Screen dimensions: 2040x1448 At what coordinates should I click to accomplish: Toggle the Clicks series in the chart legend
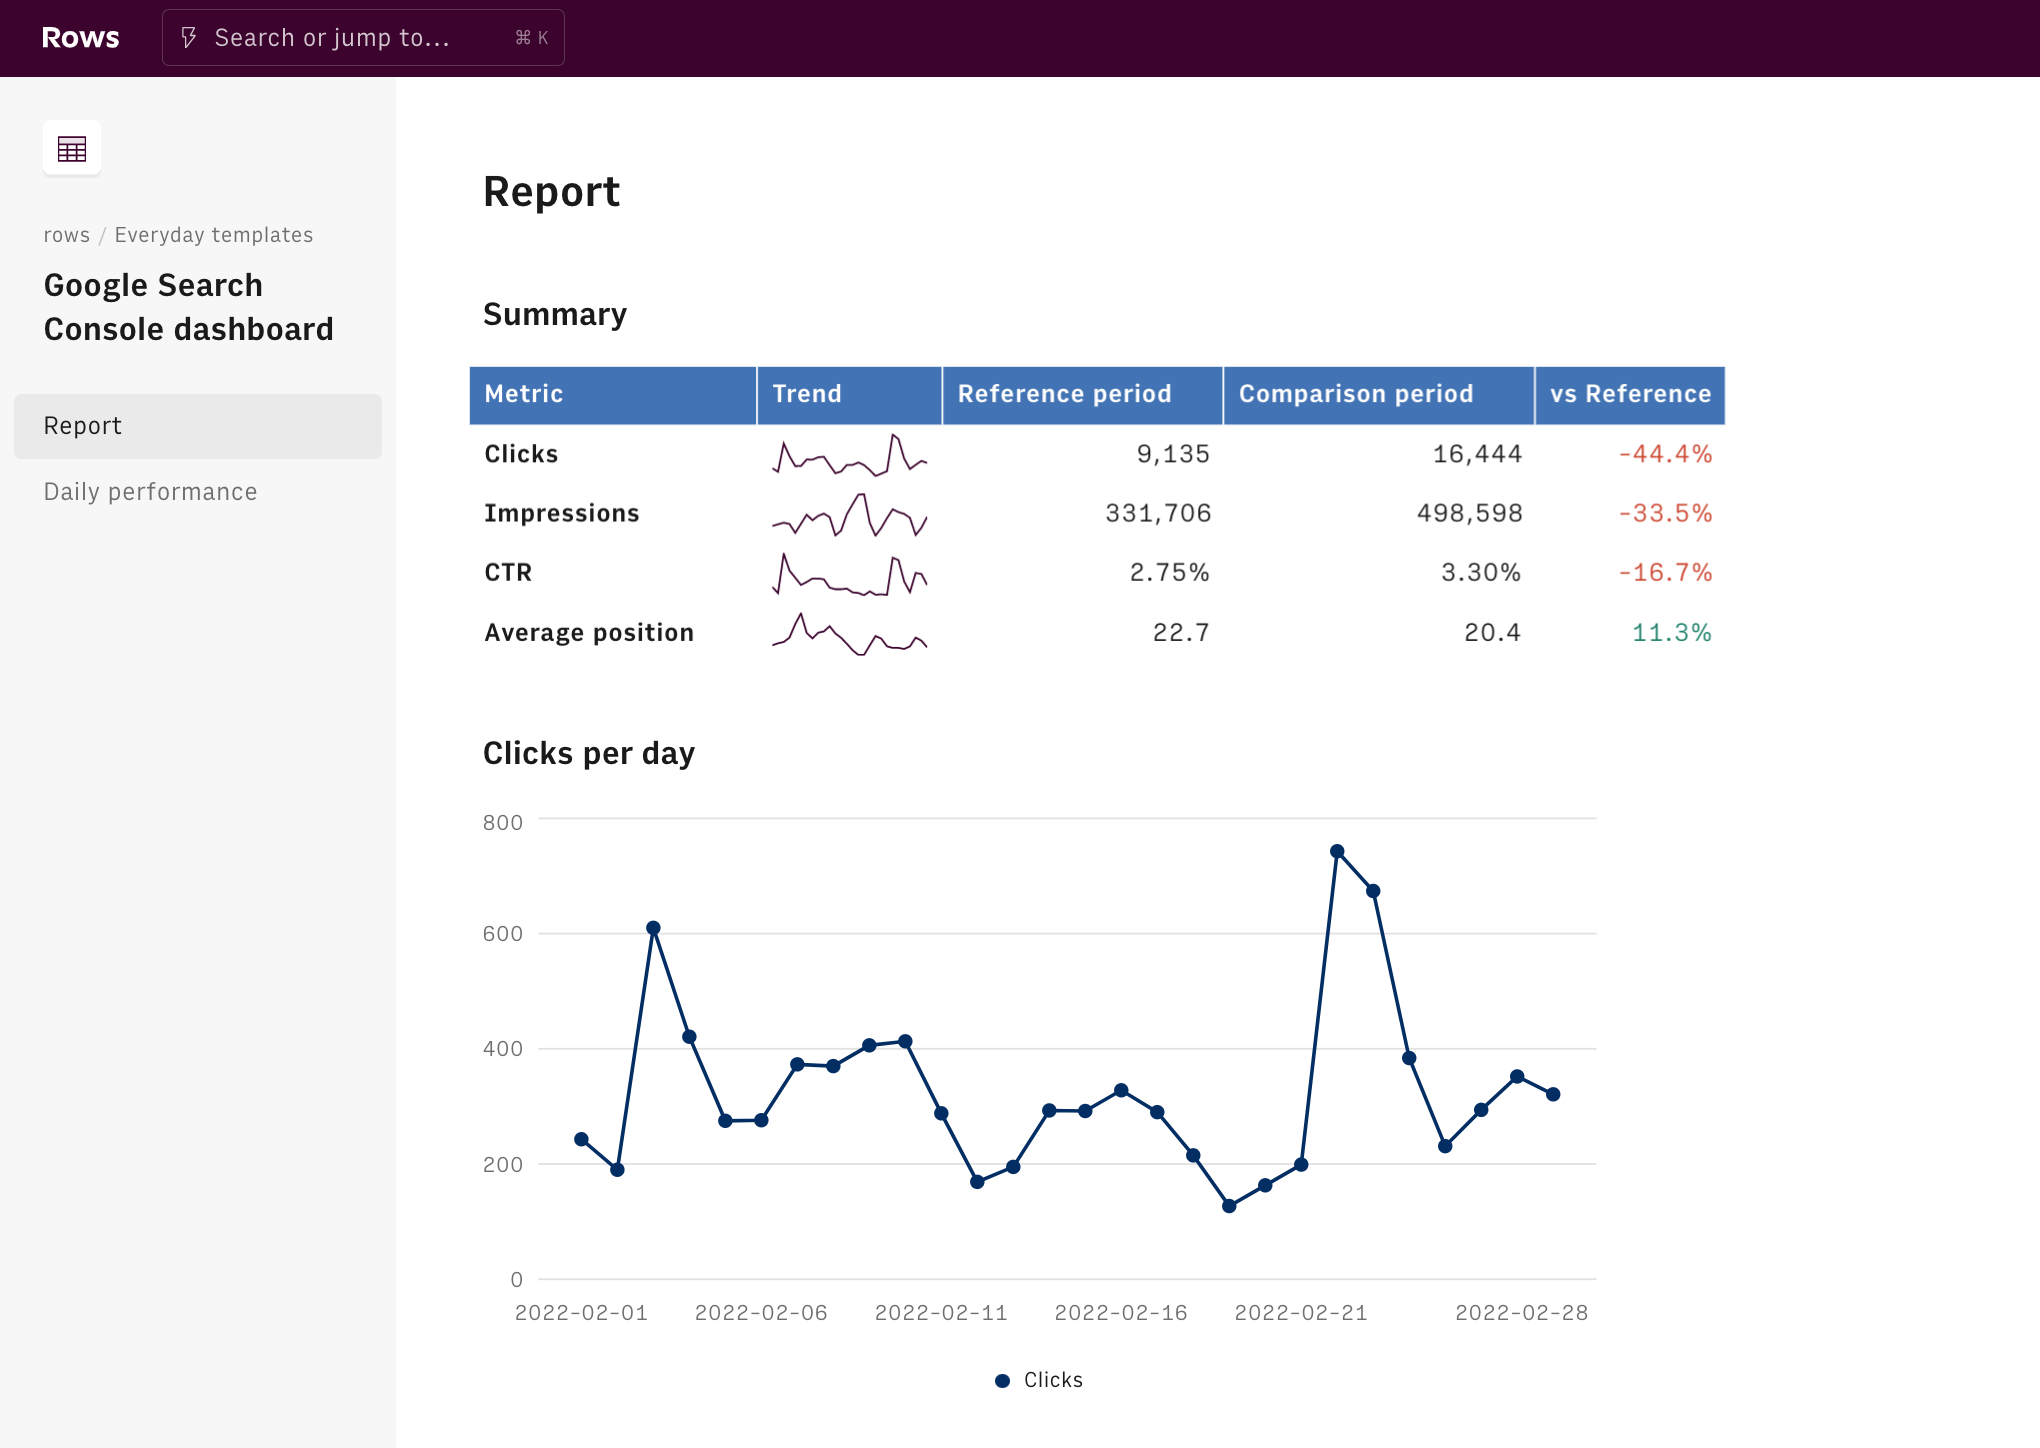[x=1038, y=1379]
